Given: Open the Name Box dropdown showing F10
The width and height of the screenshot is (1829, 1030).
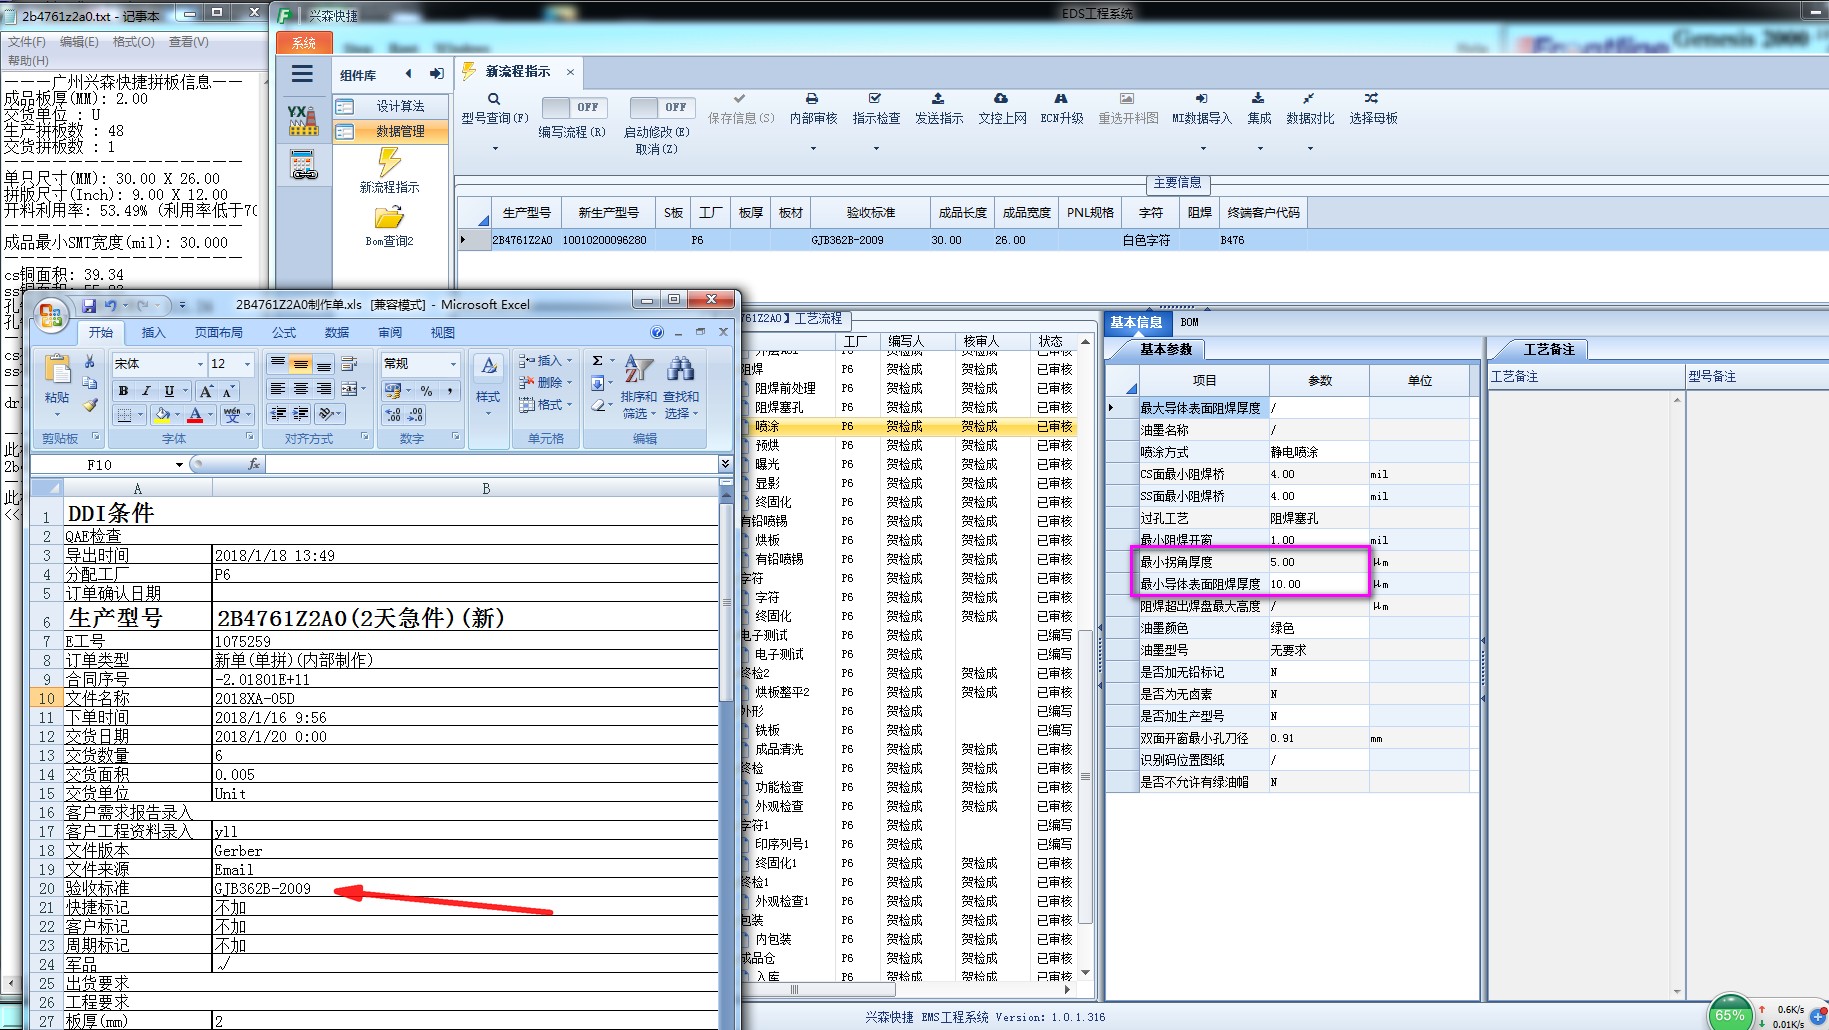Looking at the screenshot, I should pyautogui.click(x=179, y=465).
